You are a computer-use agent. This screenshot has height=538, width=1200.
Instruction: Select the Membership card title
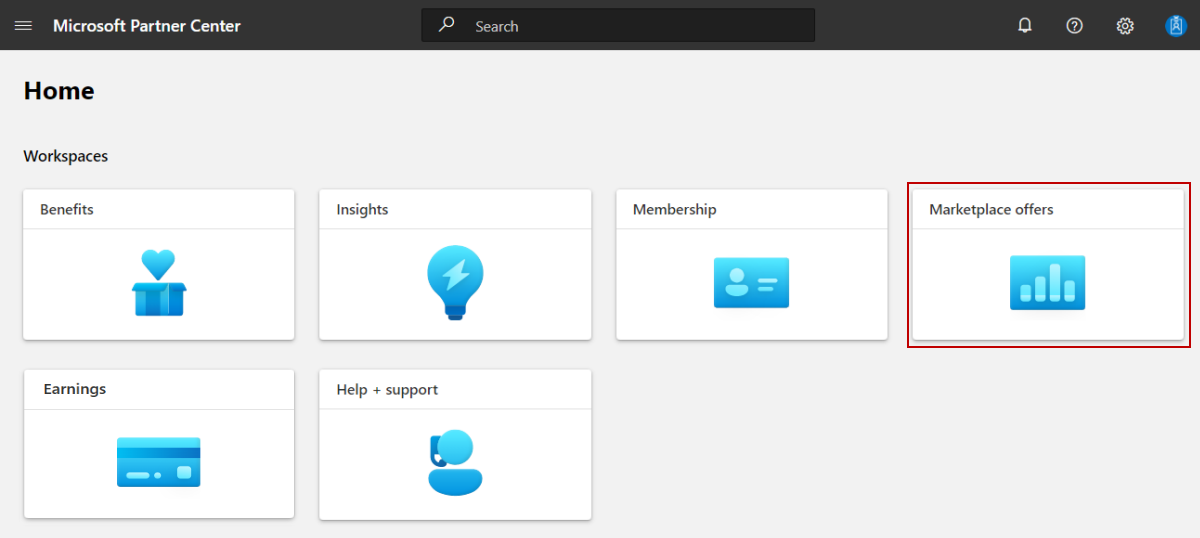coord(674,210)
